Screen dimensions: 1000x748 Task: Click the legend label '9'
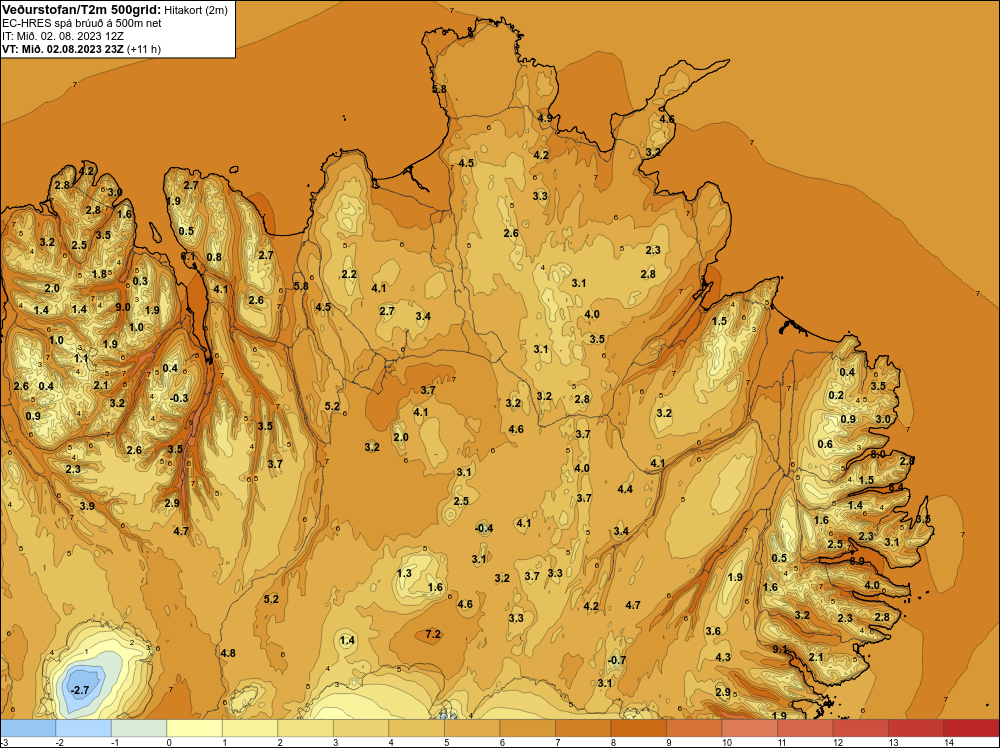(668, 742)
